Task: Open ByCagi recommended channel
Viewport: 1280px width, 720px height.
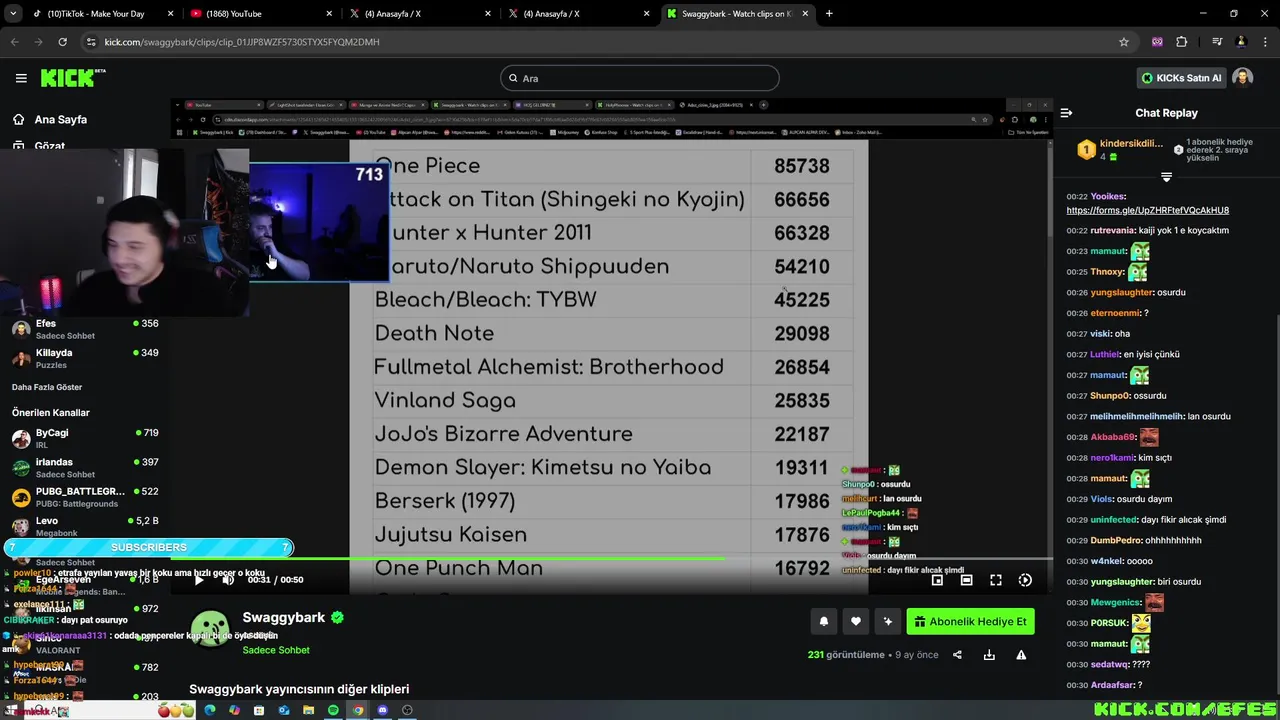Action: click(85, 438)
